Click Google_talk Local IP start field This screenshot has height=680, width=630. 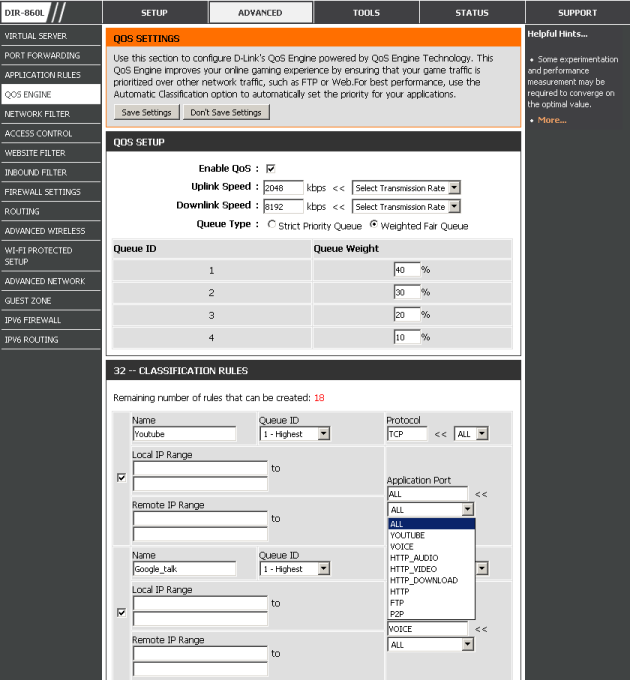click(x=200, y=603)
